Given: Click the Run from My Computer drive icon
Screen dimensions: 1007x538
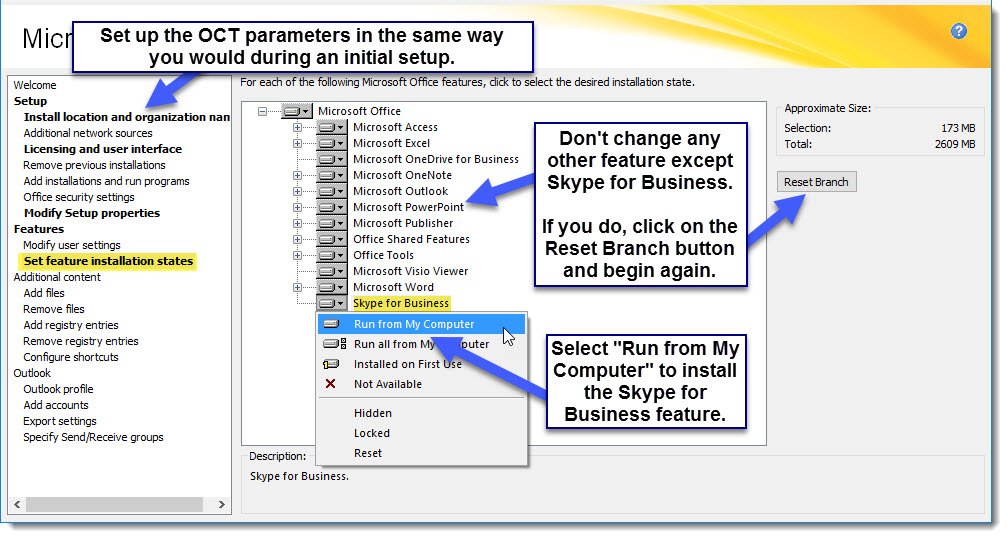Looking at the screenshot, I should (331, 324).
